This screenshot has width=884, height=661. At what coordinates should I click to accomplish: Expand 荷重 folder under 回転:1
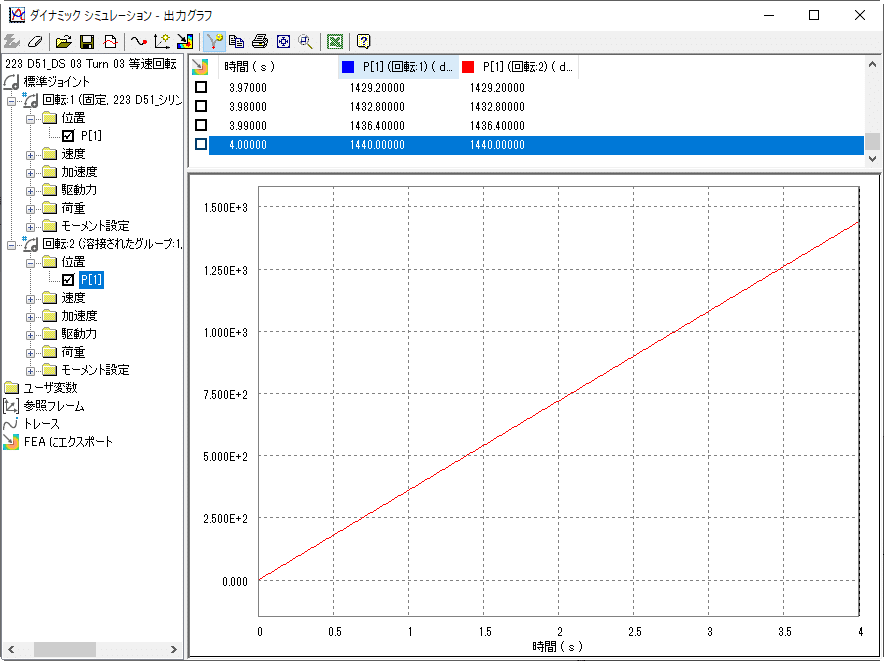pyautogui.click(x=30, y=209)
